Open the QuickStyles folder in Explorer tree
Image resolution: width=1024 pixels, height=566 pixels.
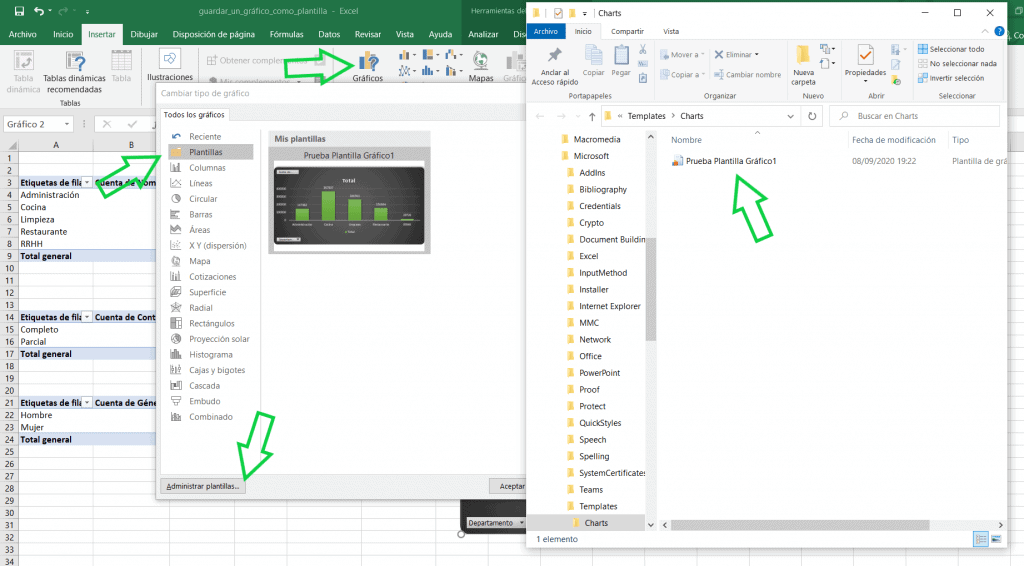click(600, 423)
